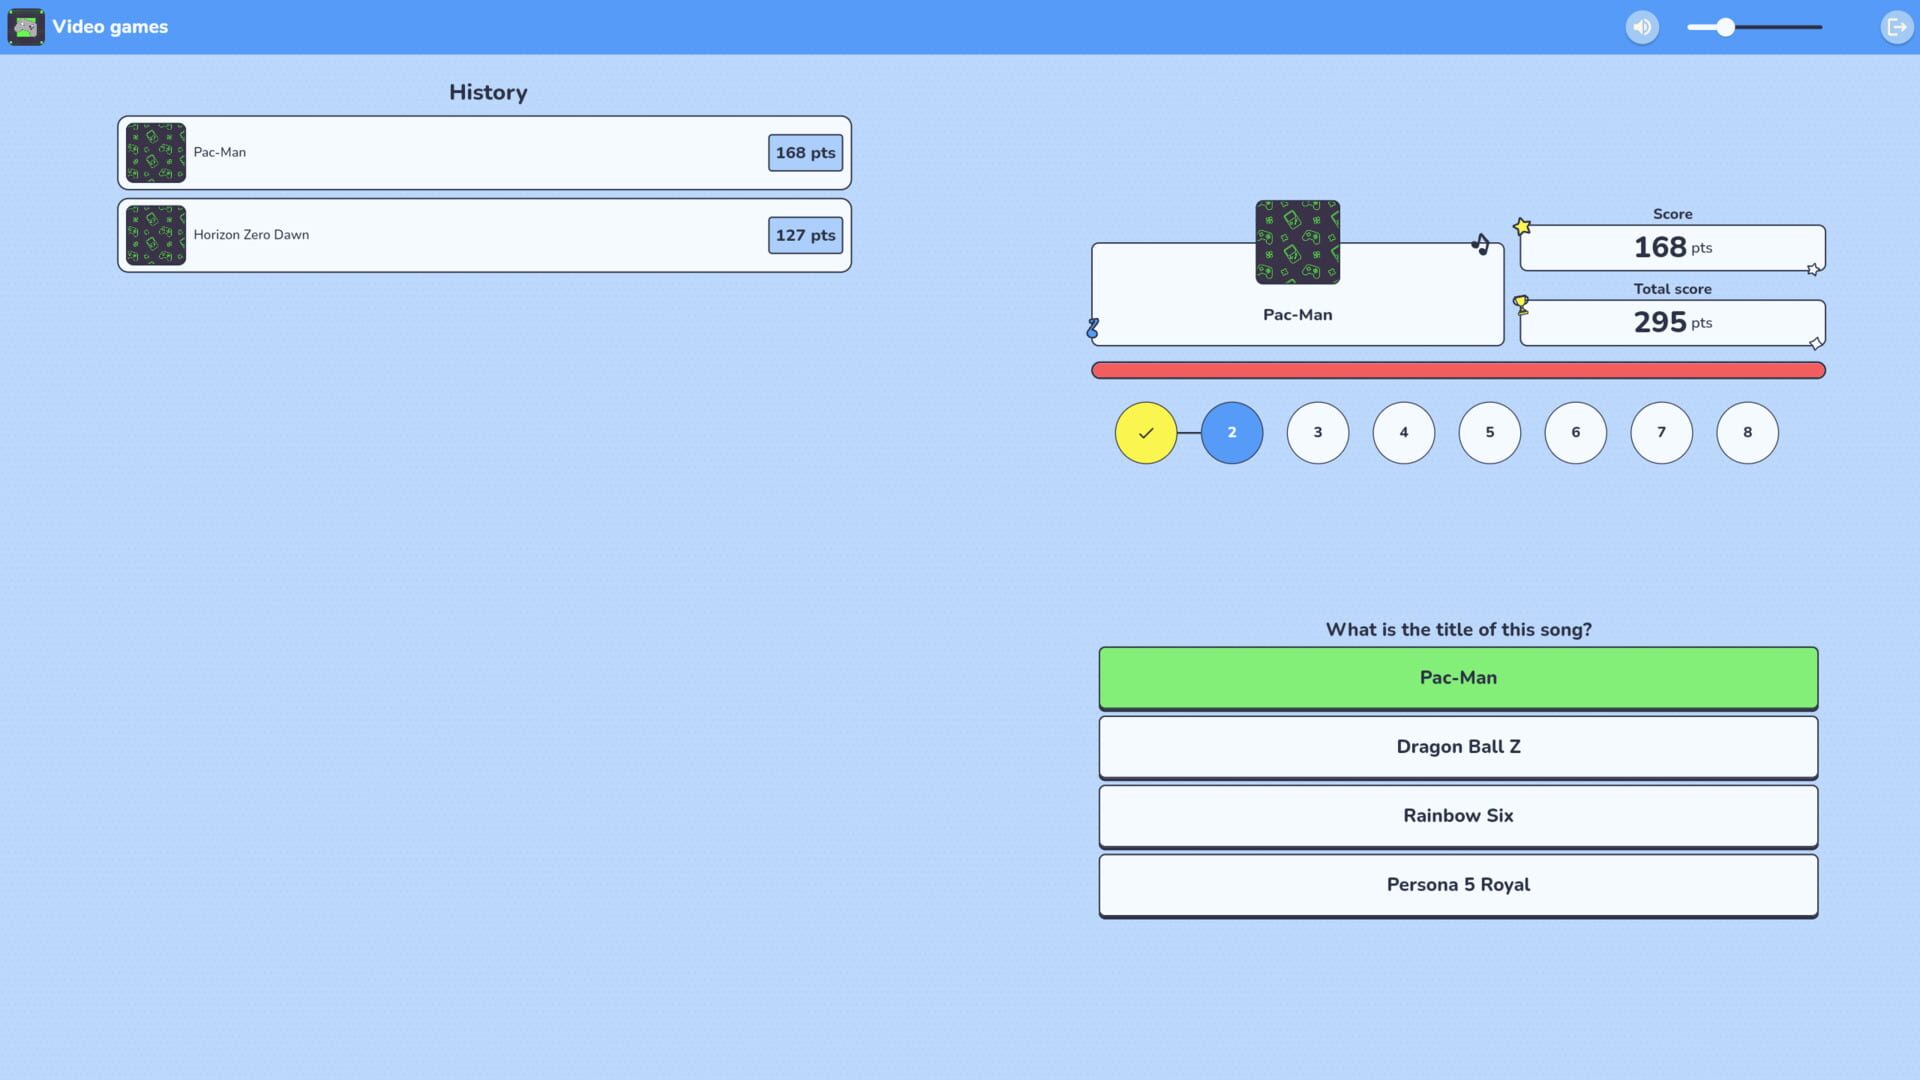
Task: Click the 127 pts badge in History
Action: 805,236
